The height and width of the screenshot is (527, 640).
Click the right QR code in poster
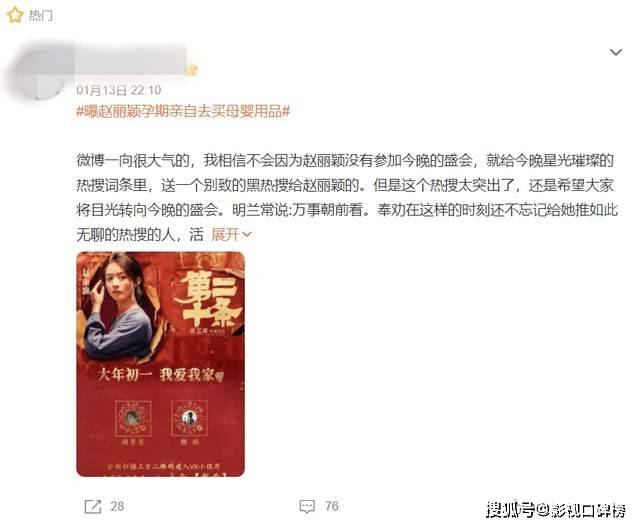189,418
